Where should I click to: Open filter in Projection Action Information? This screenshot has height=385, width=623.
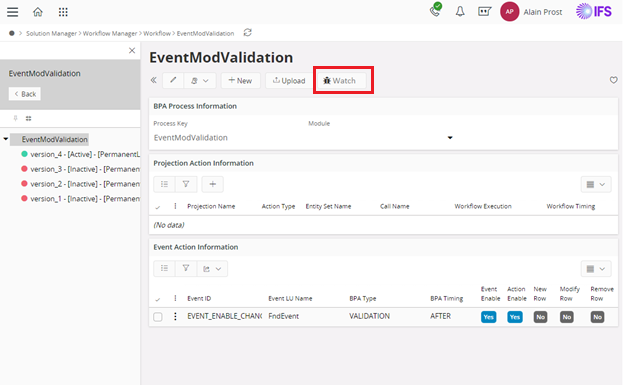[186, 184]
